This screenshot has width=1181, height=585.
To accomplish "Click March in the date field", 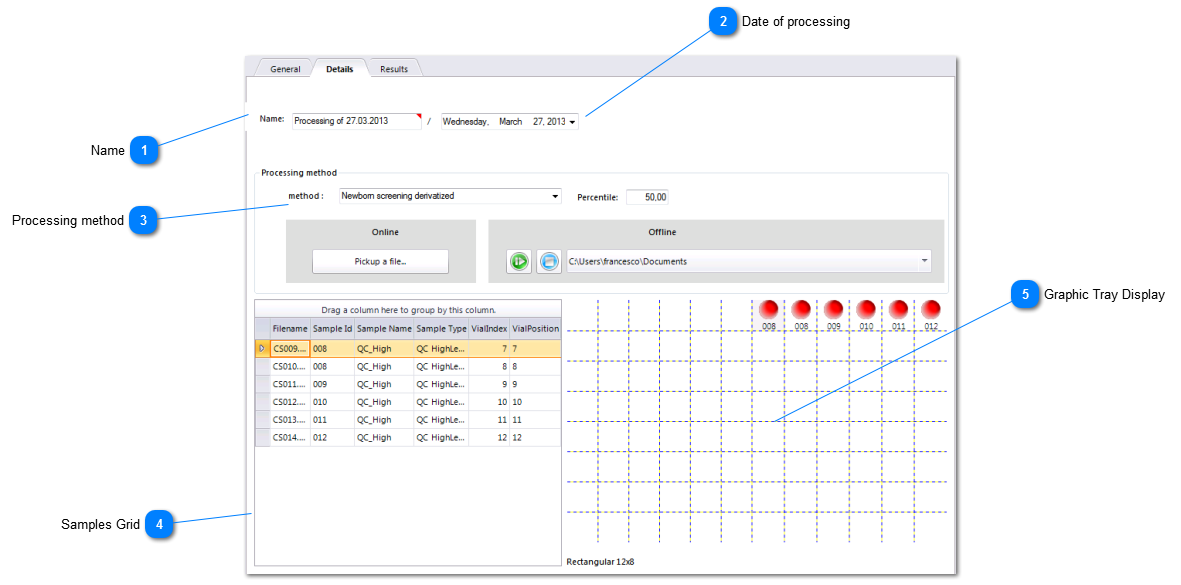I will point(511,122).
